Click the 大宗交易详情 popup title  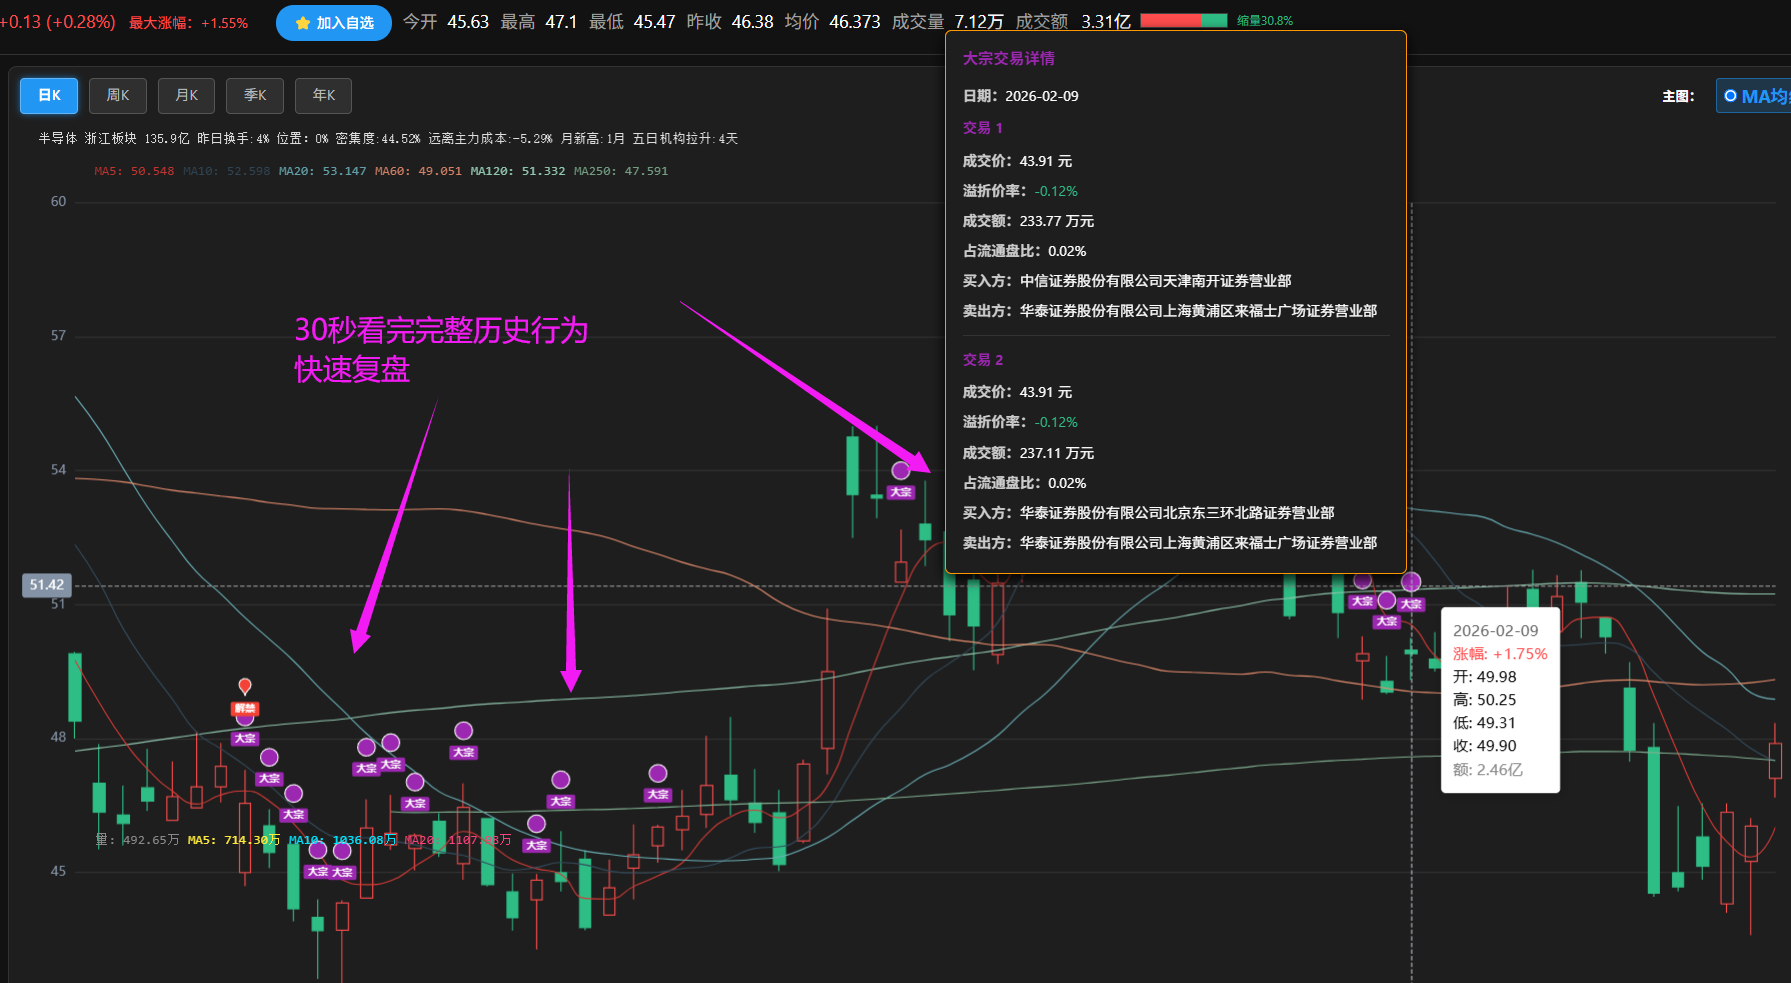[1008, 59]
